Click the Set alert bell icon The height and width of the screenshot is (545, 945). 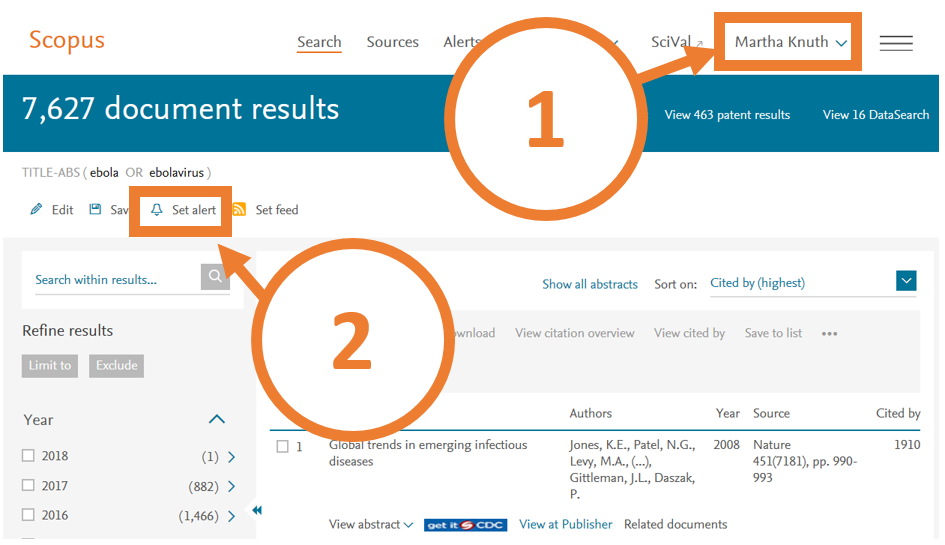point(157,210)
